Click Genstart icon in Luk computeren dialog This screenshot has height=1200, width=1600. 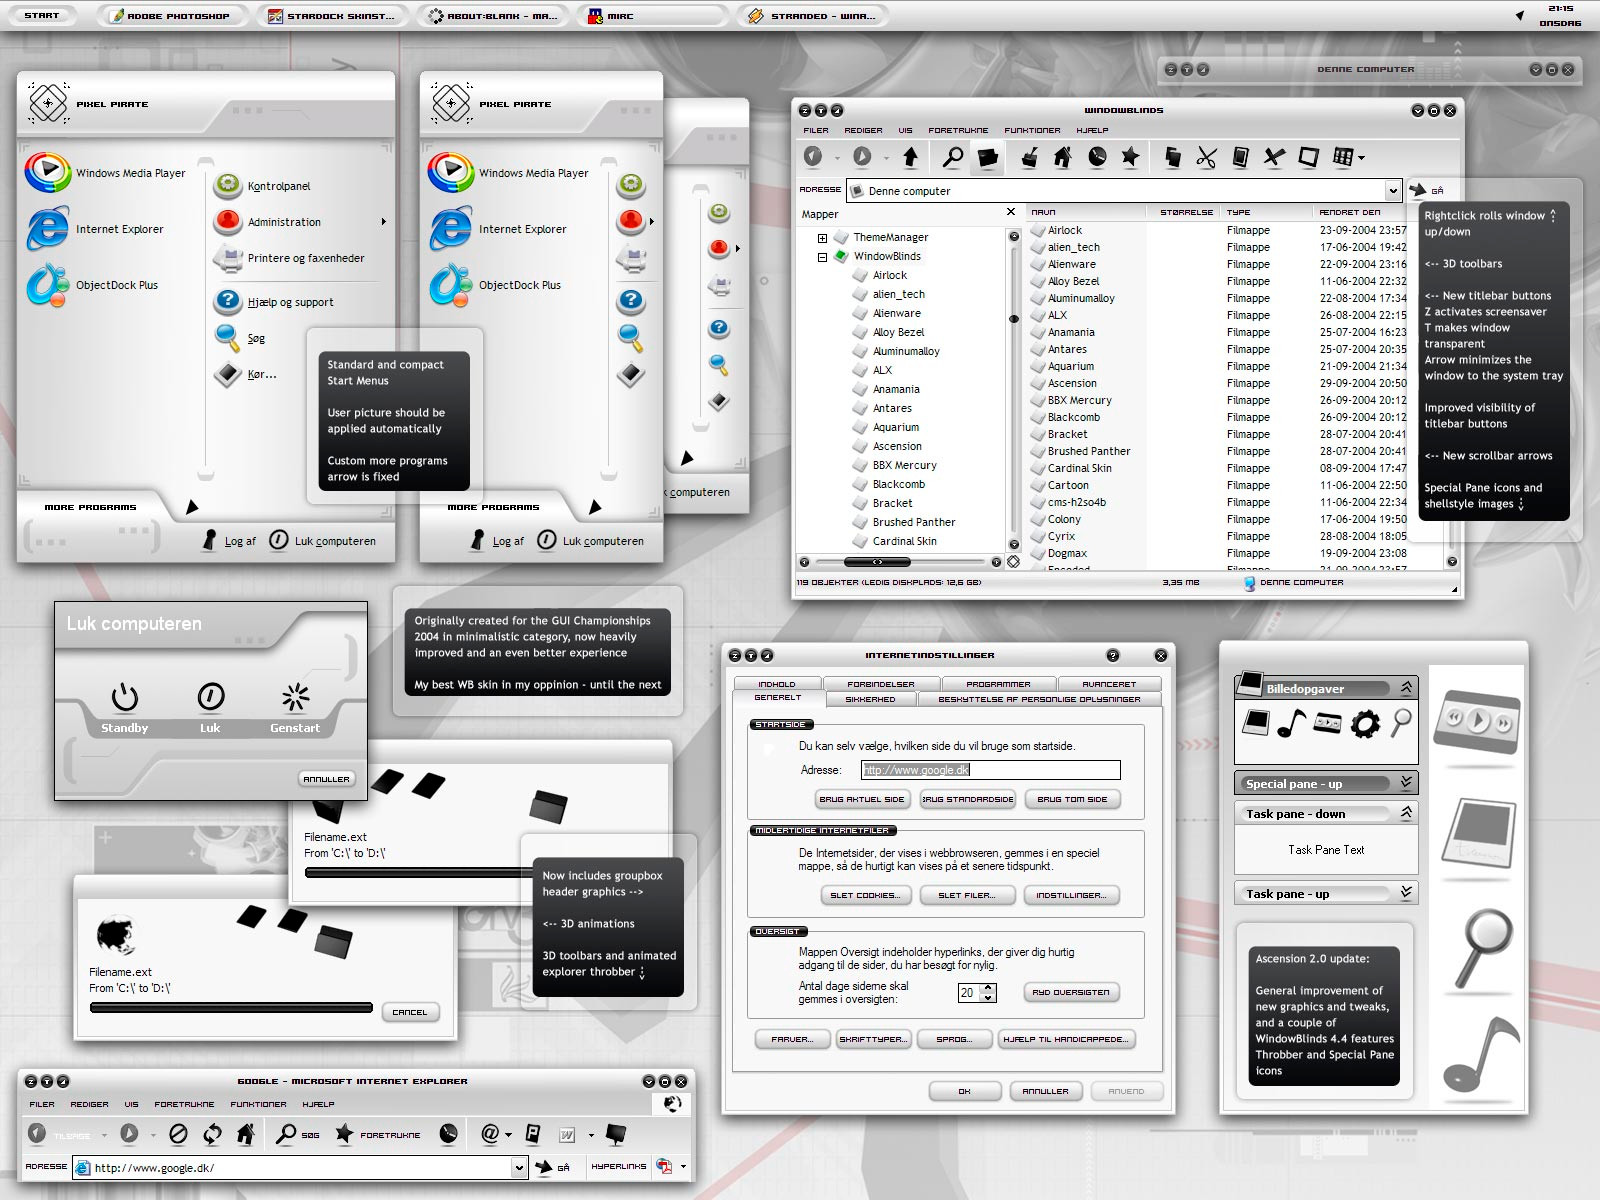coord(295,697)
